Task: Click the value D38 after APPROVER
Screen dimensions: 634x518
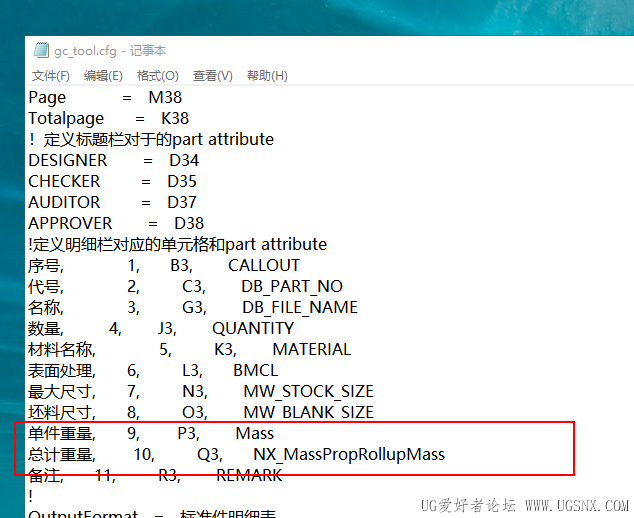Action: pyautogui.click(x=189, y=224)
